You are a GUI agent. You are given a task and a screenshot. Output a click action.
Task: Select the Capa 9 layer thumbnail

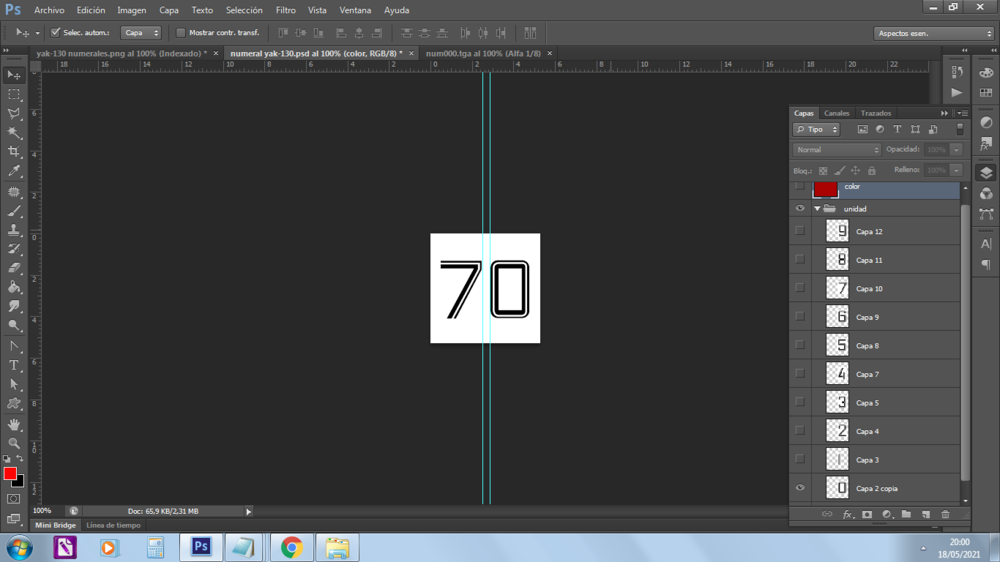837,316
